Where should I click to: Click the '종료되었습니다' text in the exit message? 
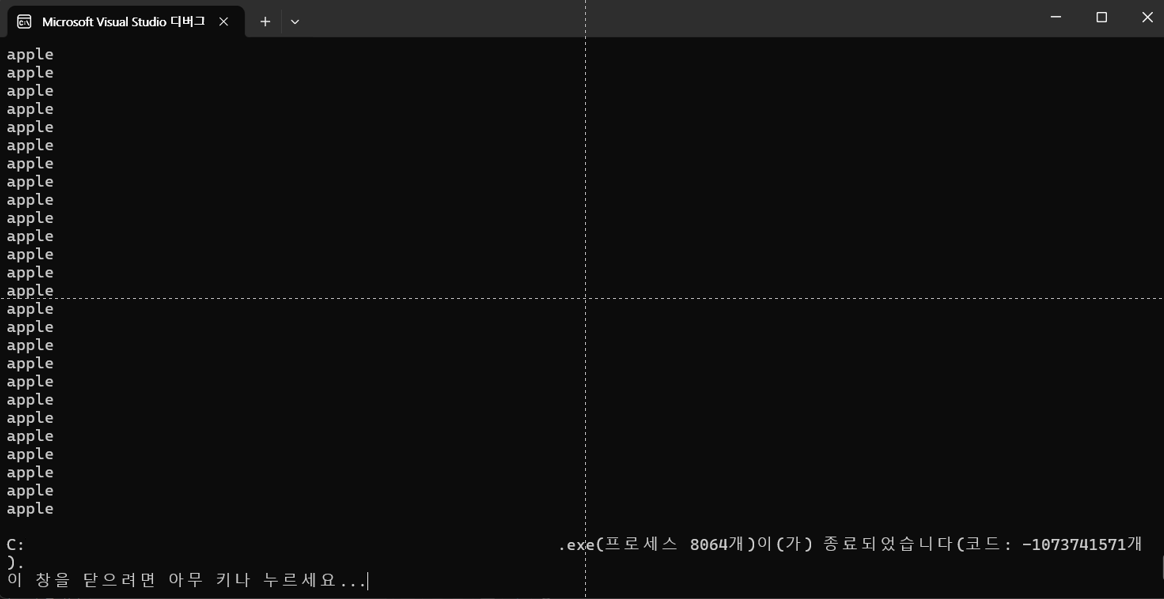click(x=889, y=545)
